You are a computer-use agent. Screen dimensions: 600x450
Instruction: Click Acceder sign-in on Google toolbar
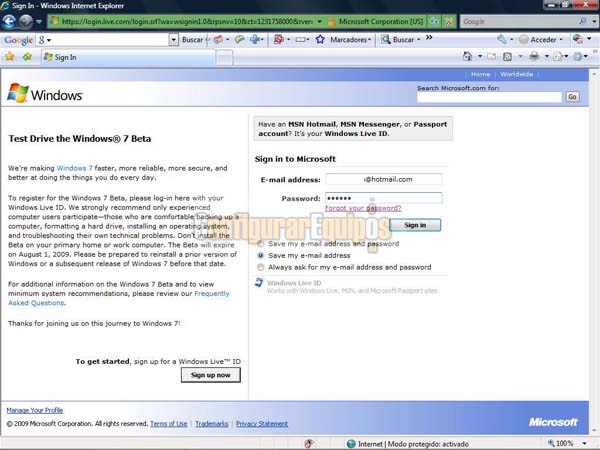(540, 40)
